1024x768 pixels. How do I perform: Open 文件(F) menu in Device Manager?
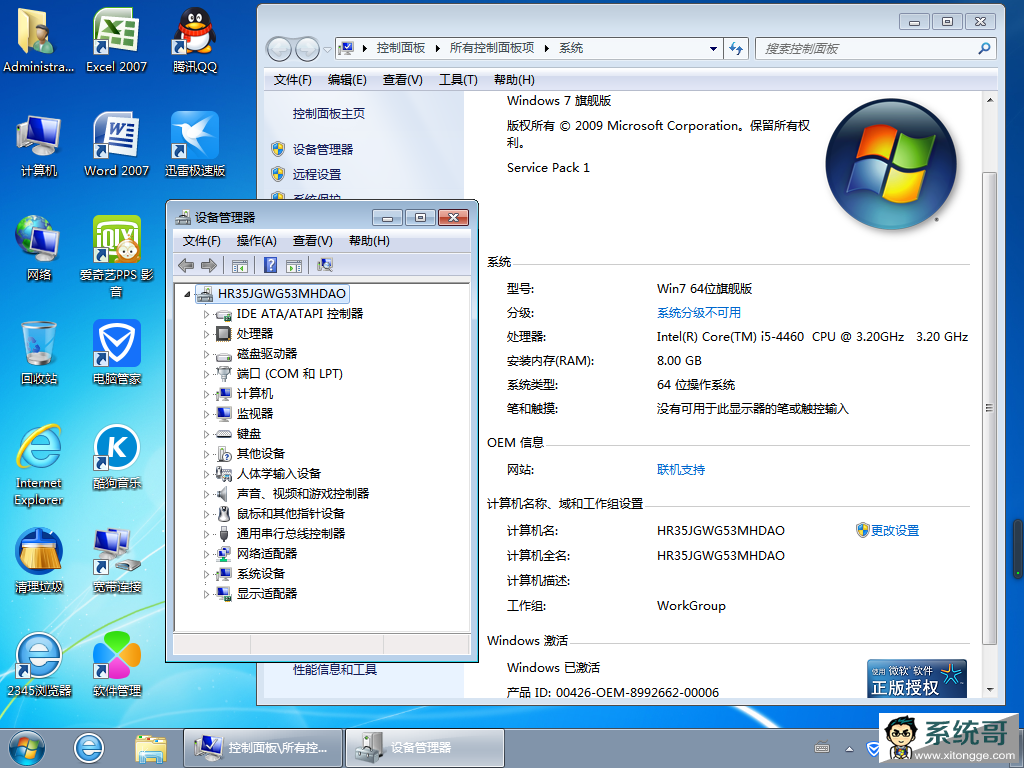click(201, 241)
